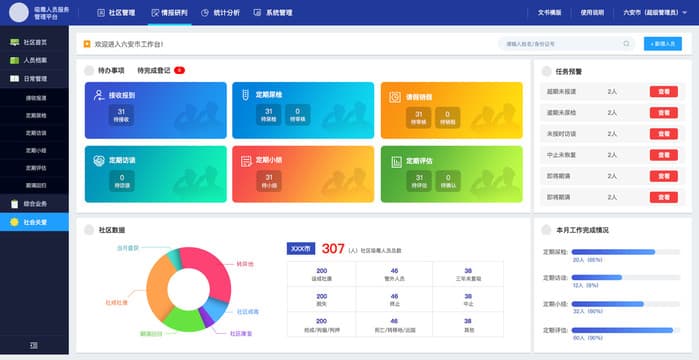Viewport: 699px width, 360px height.
Task: Open the 0 count box on 定期尿检 card
Action: click(297, 115)
